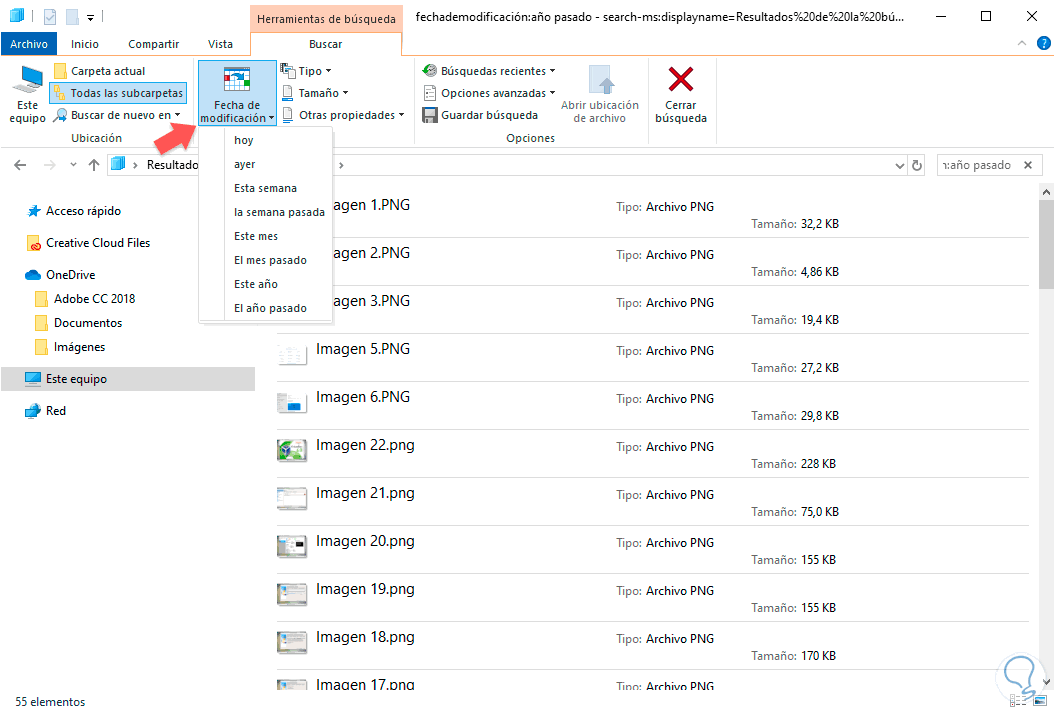
Task: Open Buscar de nuevo en dropdown
Action: click(119, 115)
